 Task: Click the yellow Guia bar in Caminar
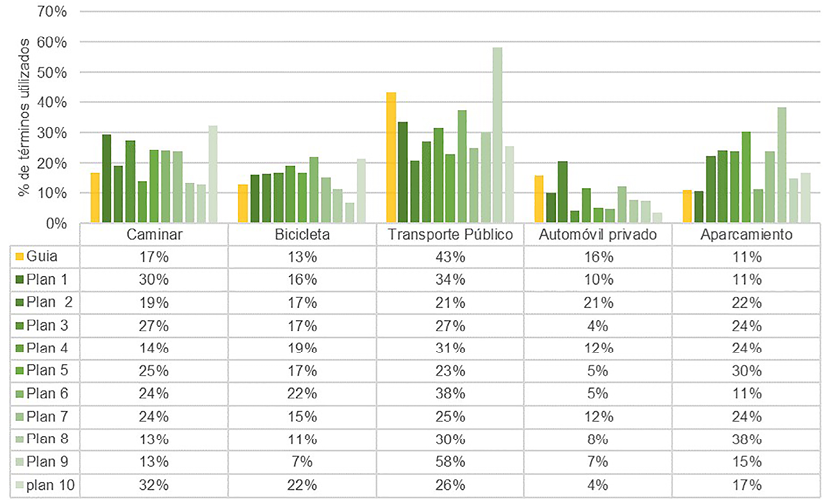95,197
